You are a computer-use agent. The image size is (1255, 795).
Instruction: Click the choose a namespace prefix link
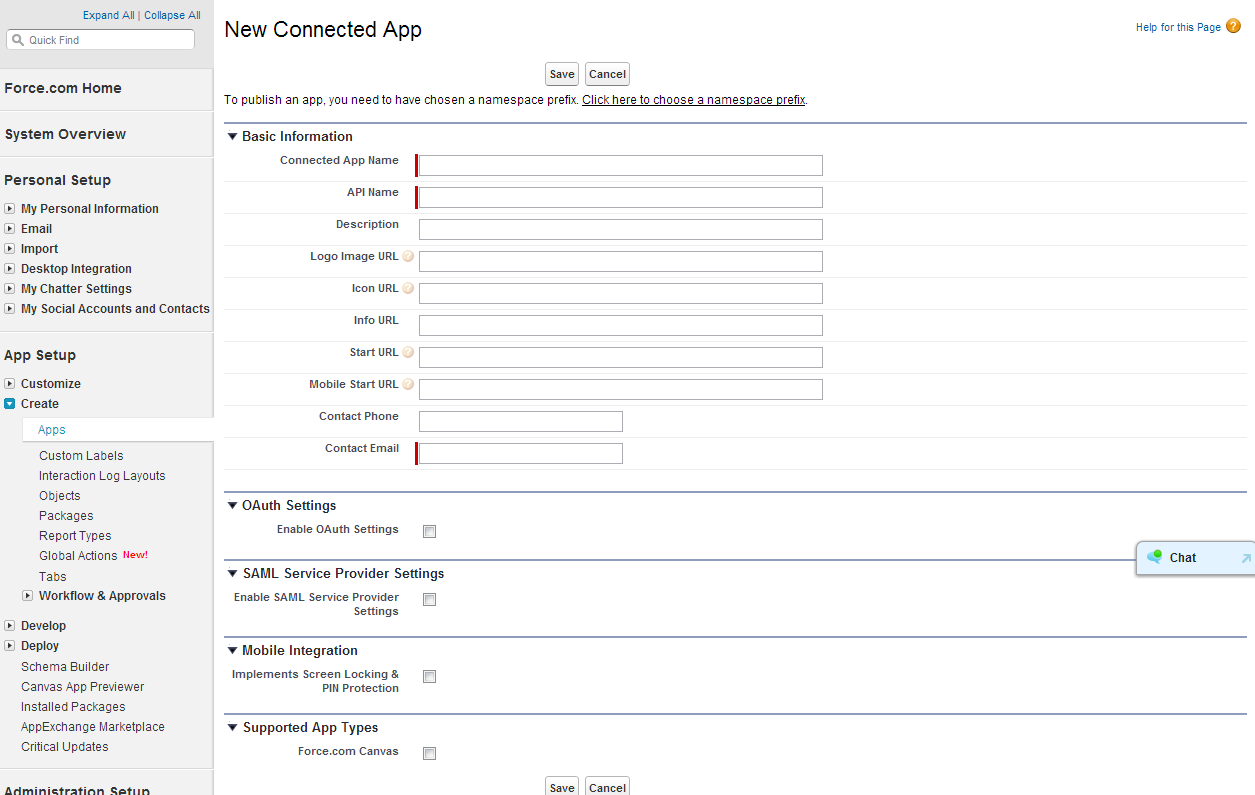pyautogui.click(x=694, y=100)
